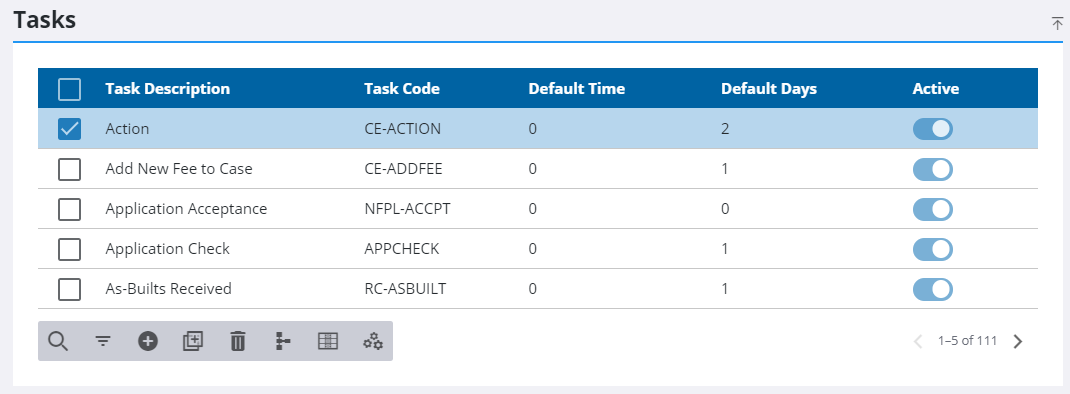This screenshot has width=1070, height=394.
Task: Delete selected task with trash icon
Action: point(237,341)
